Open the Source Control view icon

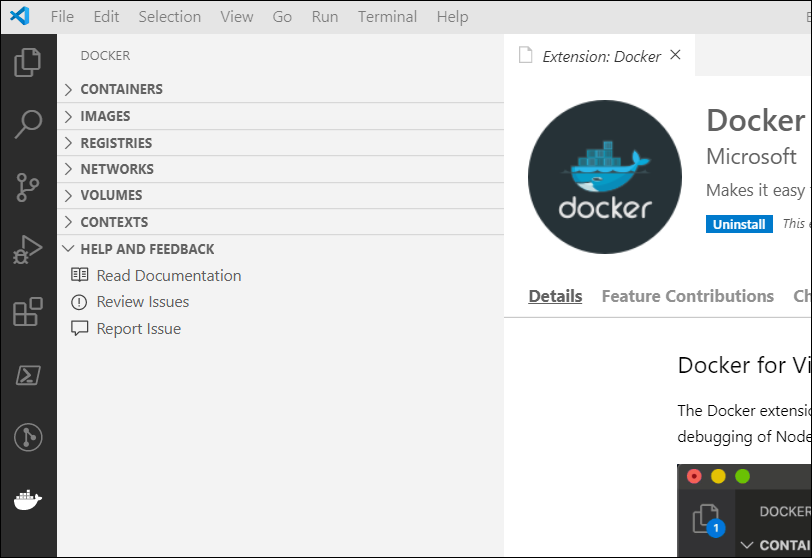(x=28, y=187)
